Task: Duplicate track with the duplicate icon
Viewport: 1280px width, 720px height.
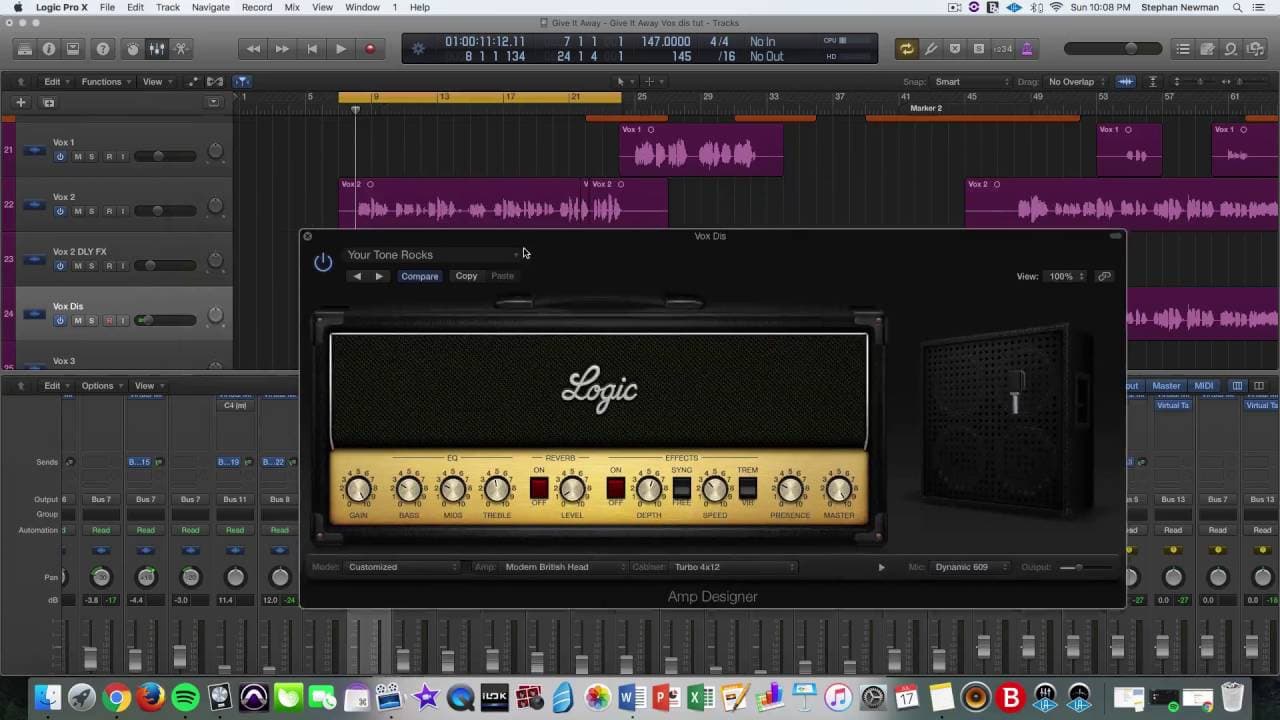Action: tap(48, 102)
